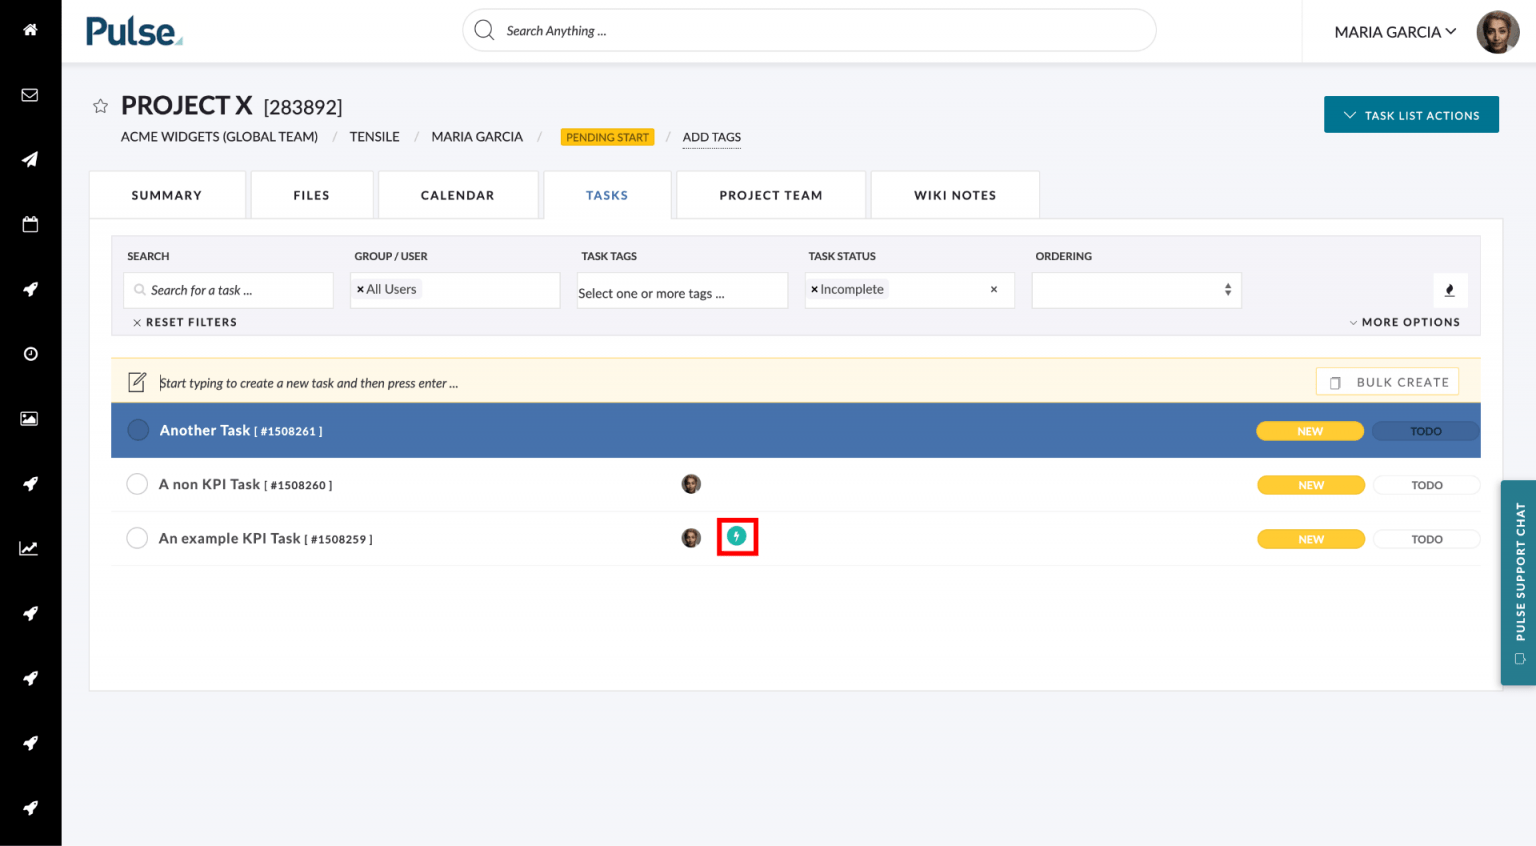This screenshot has height=846, width=1536.
Task: Expand the MORE OPTIONS section
Action: coord(1404,321)
